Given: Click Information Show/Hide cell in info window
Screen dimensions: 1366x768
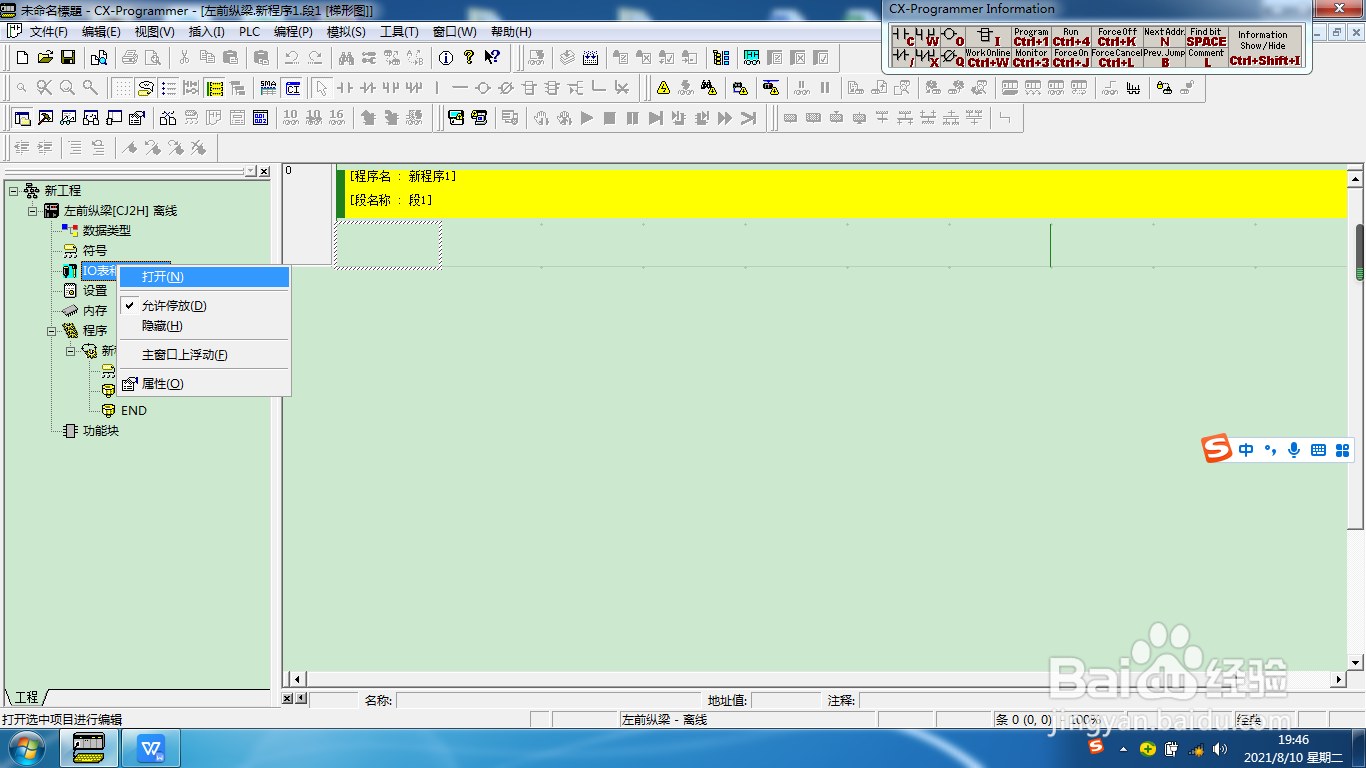Looking at the screenshot, I should 1265,47.
